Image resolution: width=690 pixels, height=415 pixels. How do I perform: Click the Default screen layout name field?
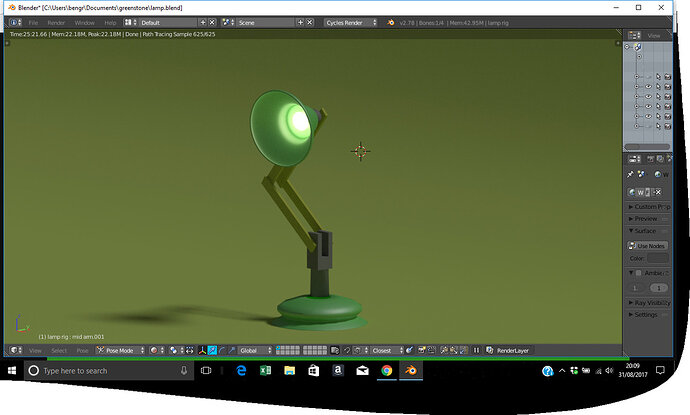(168, 22)
